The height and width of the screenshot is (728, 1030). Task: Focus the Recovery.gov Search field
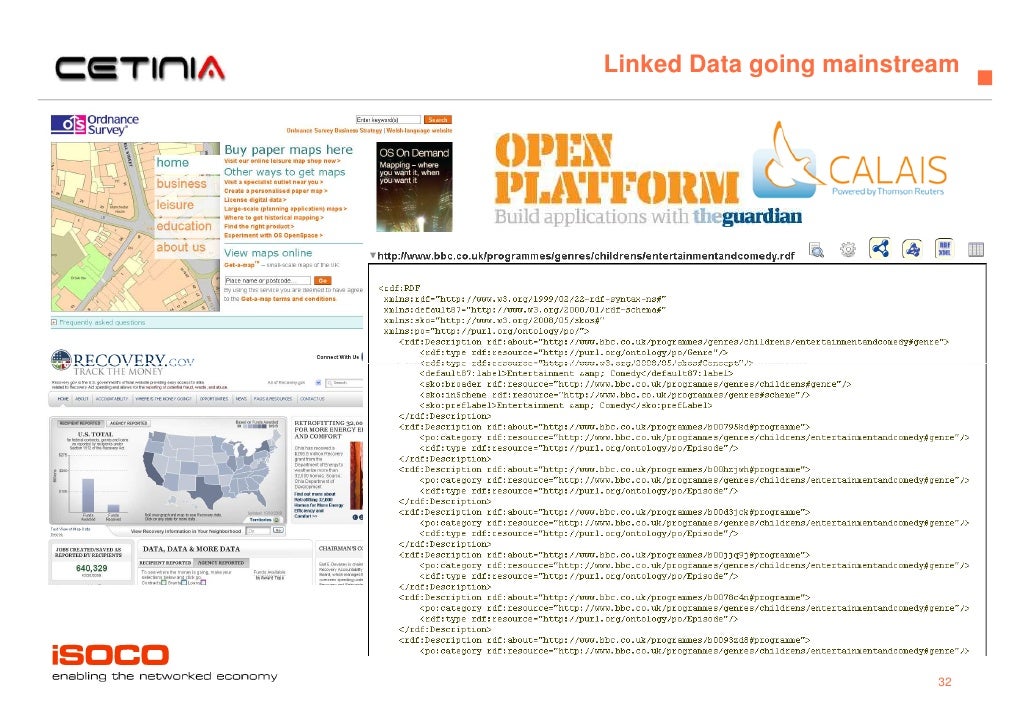click(346, 382)
